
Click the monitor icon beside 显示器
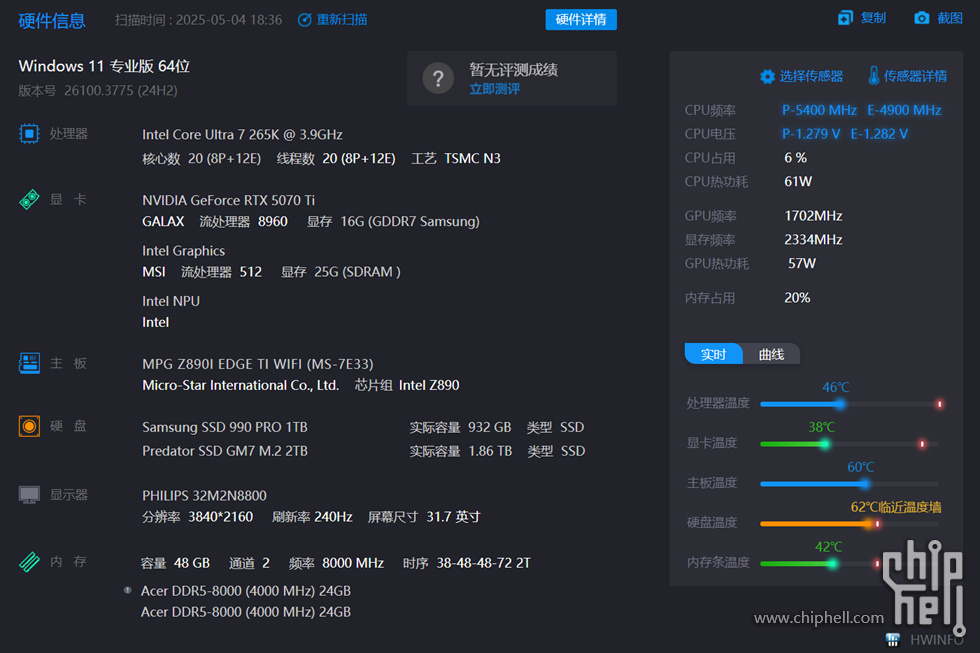[x=29, y=494]
